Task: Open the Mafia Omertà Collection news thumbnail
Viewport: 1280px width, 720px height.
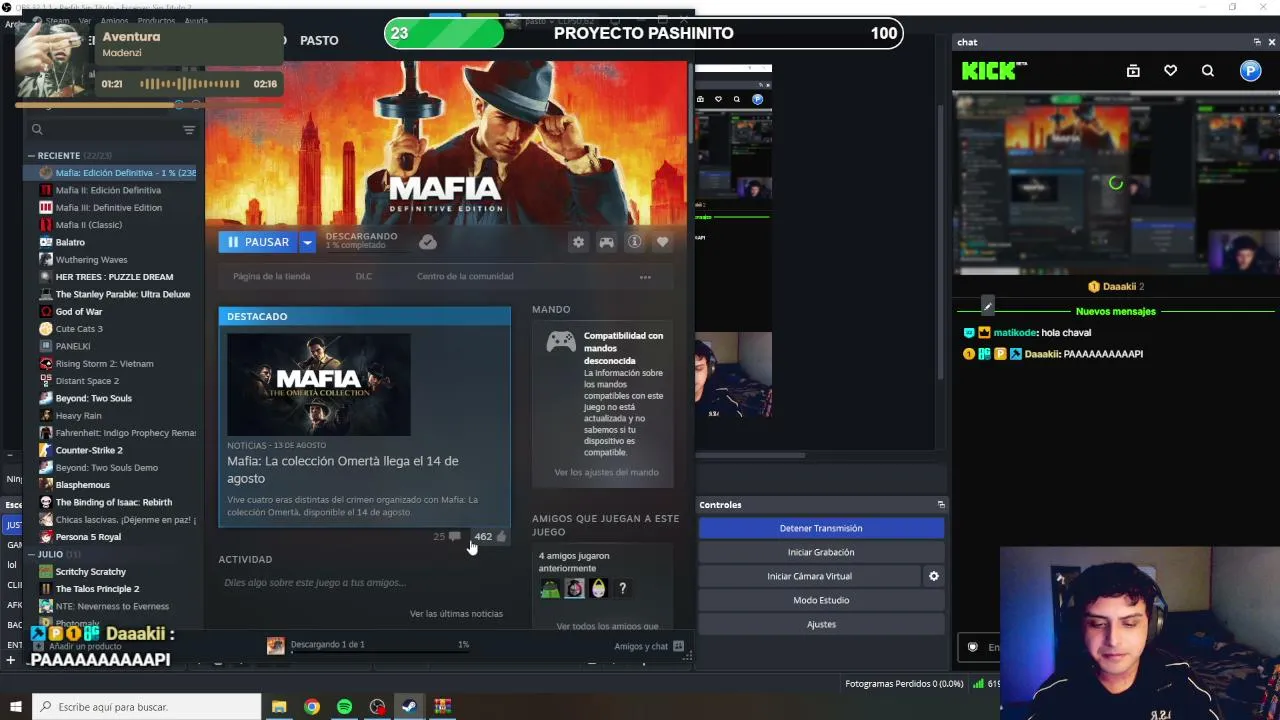Action: point(318,385)
